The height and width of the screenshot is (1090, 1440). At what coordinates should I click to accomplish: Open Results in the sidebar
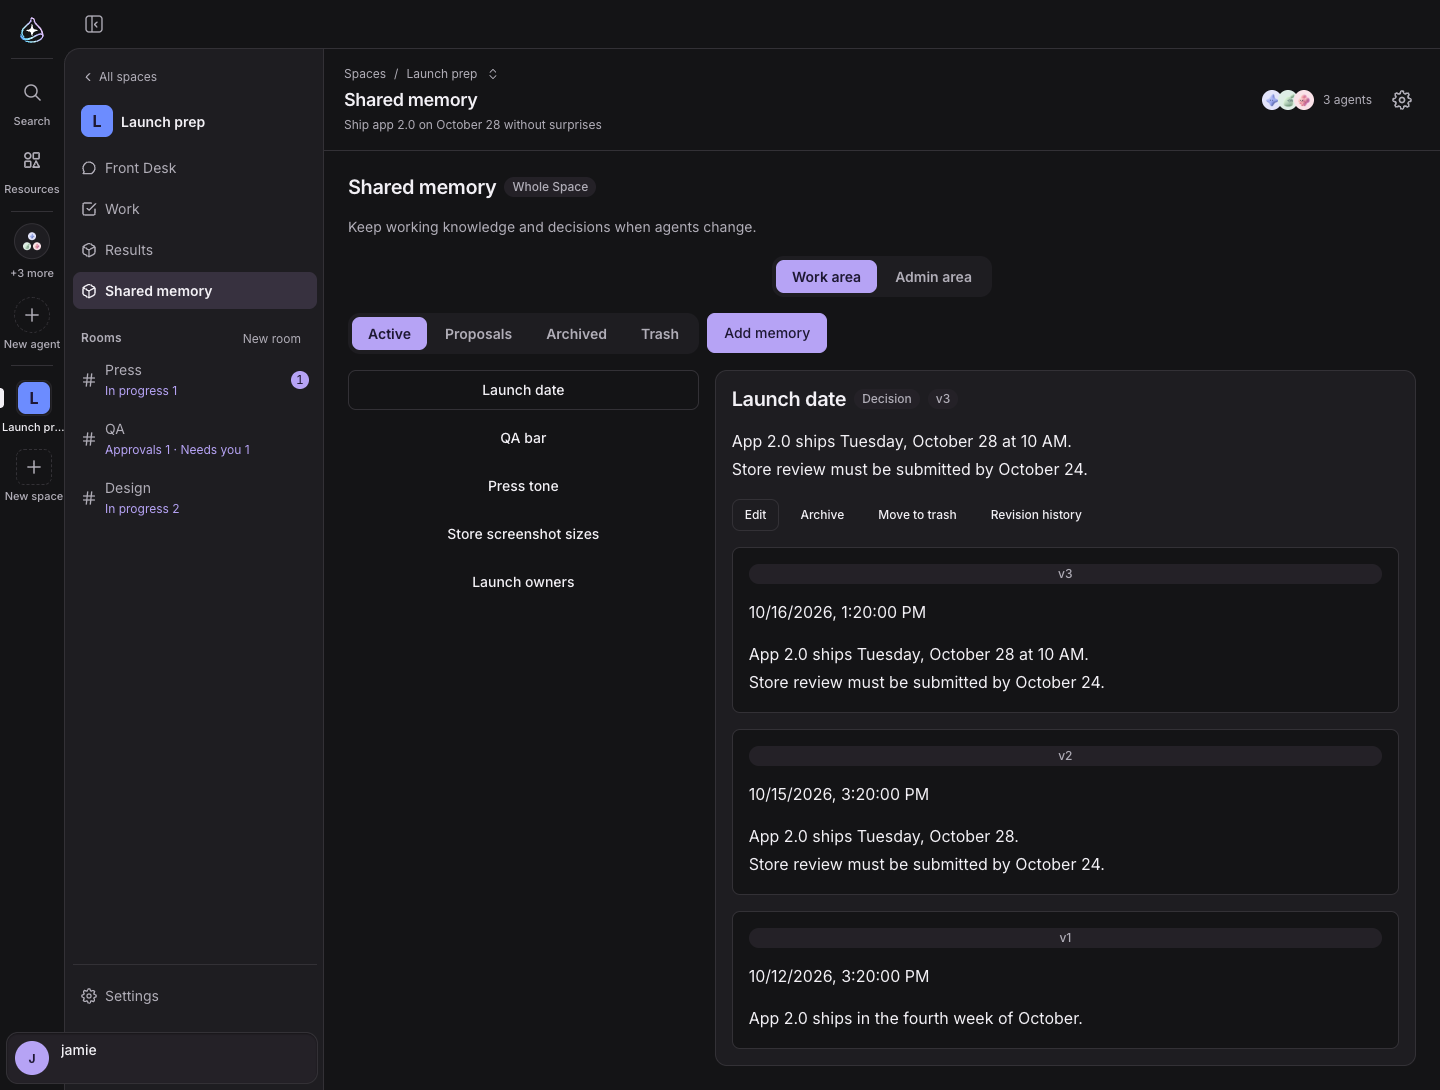pyautogui.click(x=195, y=250)
